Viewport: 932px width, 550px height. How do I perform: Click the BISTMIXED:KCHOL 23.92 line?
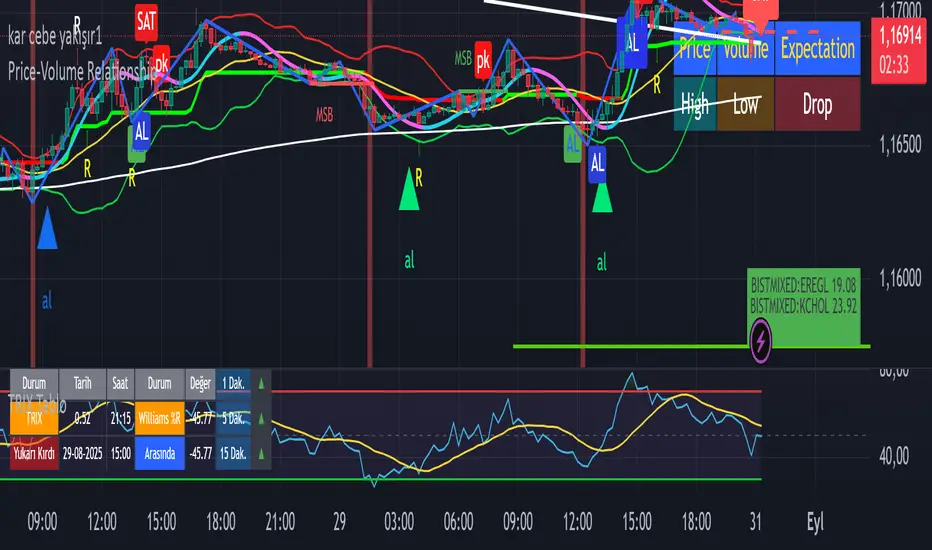click(x=803, y=306)
